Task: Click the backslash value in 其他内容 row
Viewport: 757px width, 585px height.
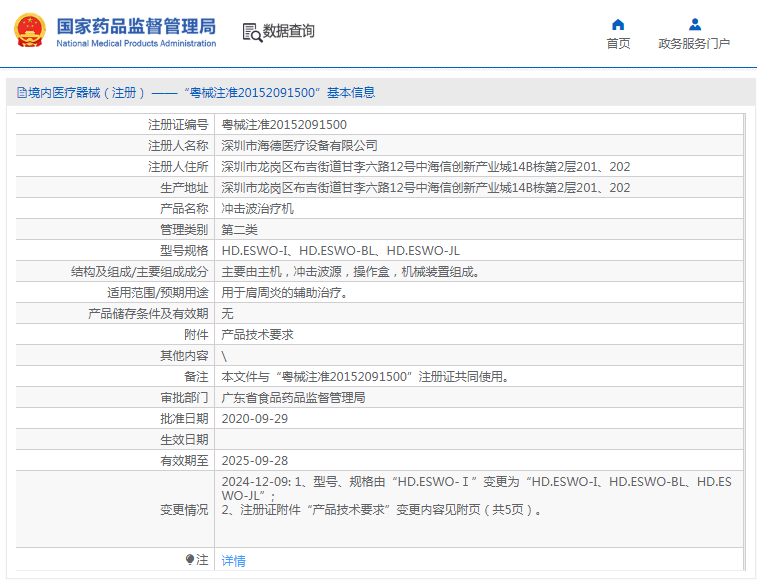Action: [x=224, y=356]
